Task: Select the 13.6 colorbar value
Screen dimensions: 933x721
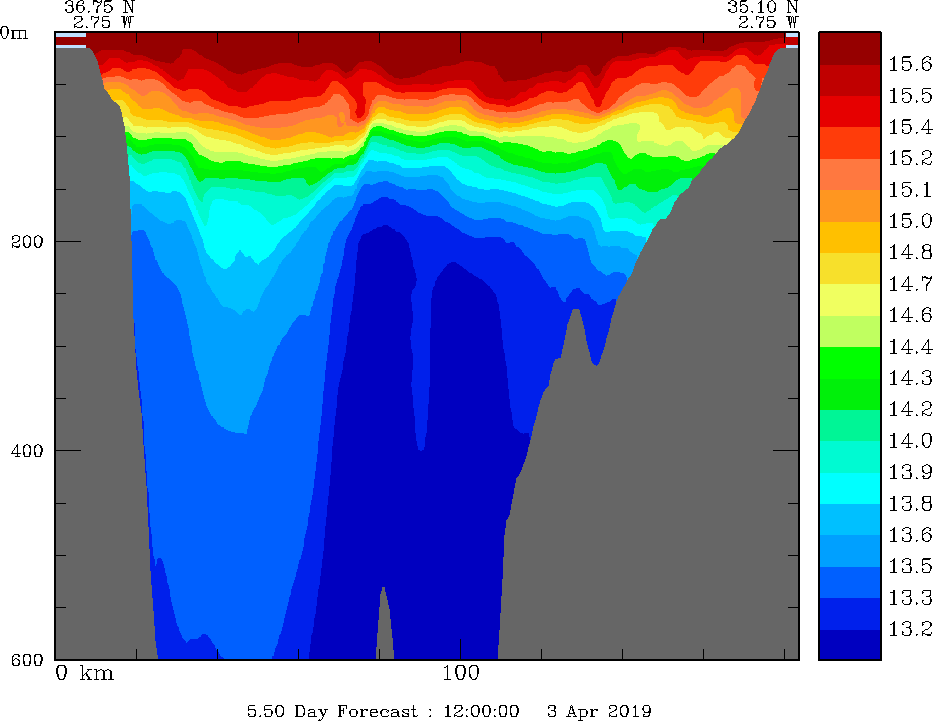Action: 910,535
